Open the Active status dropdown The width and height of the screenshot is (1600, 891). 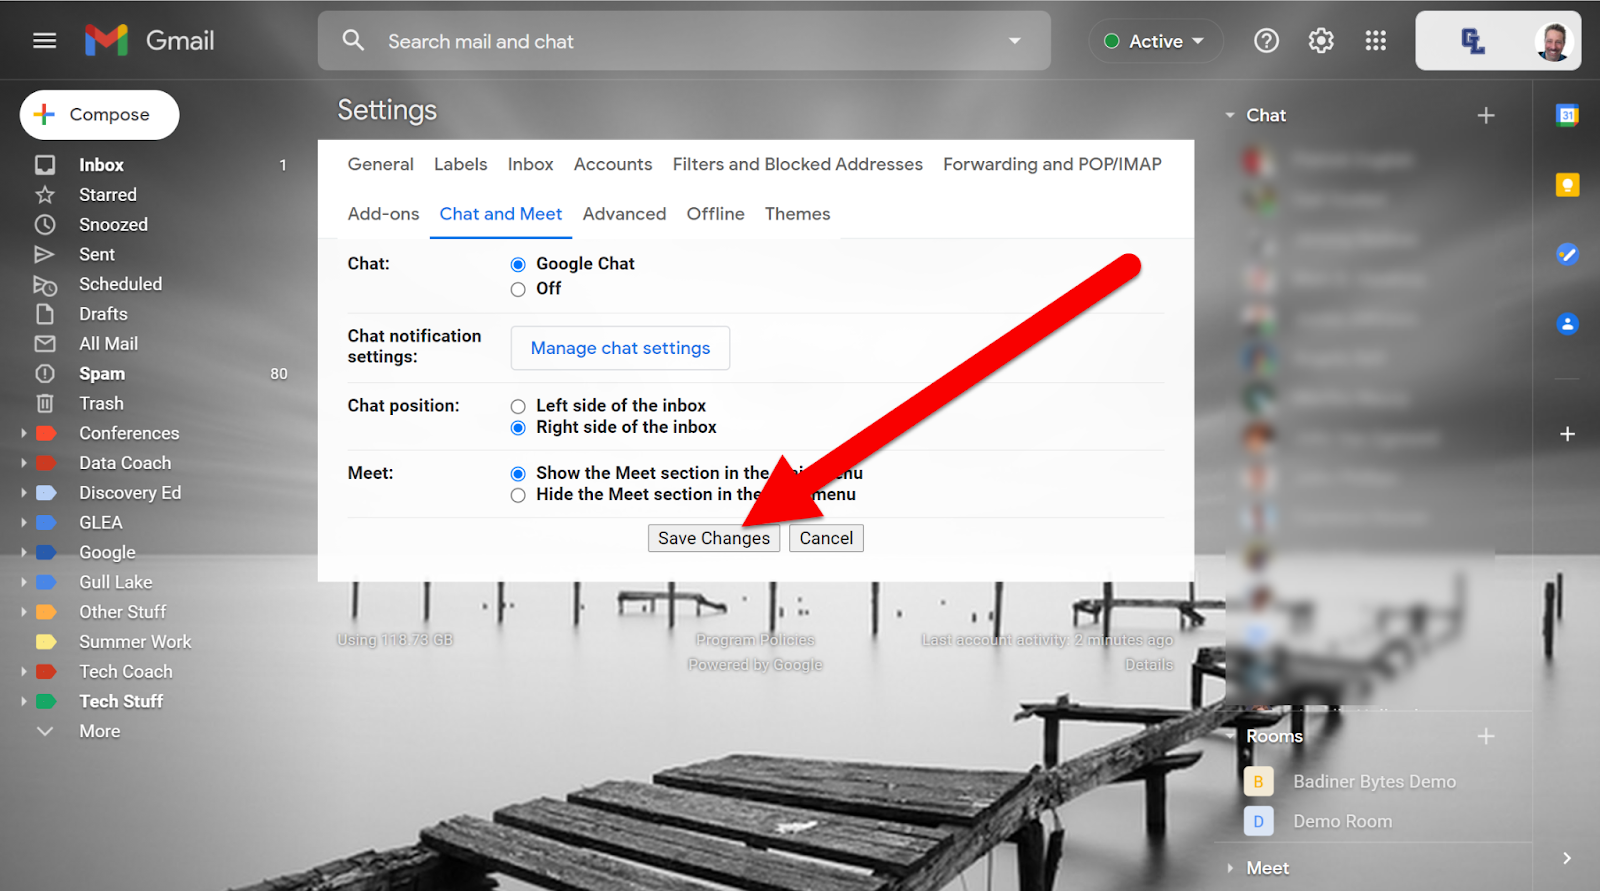pyautogui.click(x=1155, y=41)
